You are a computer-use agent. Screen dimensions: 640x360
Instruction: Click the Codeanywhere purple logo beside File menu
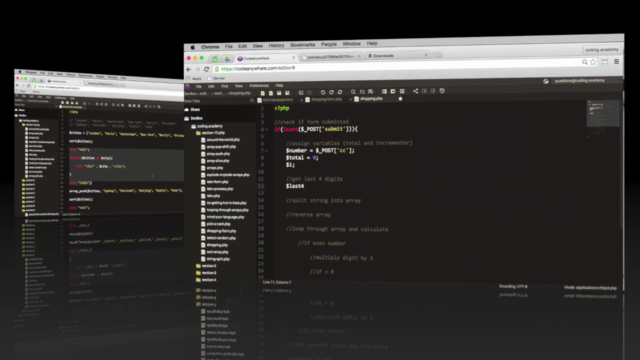[188, 87]
